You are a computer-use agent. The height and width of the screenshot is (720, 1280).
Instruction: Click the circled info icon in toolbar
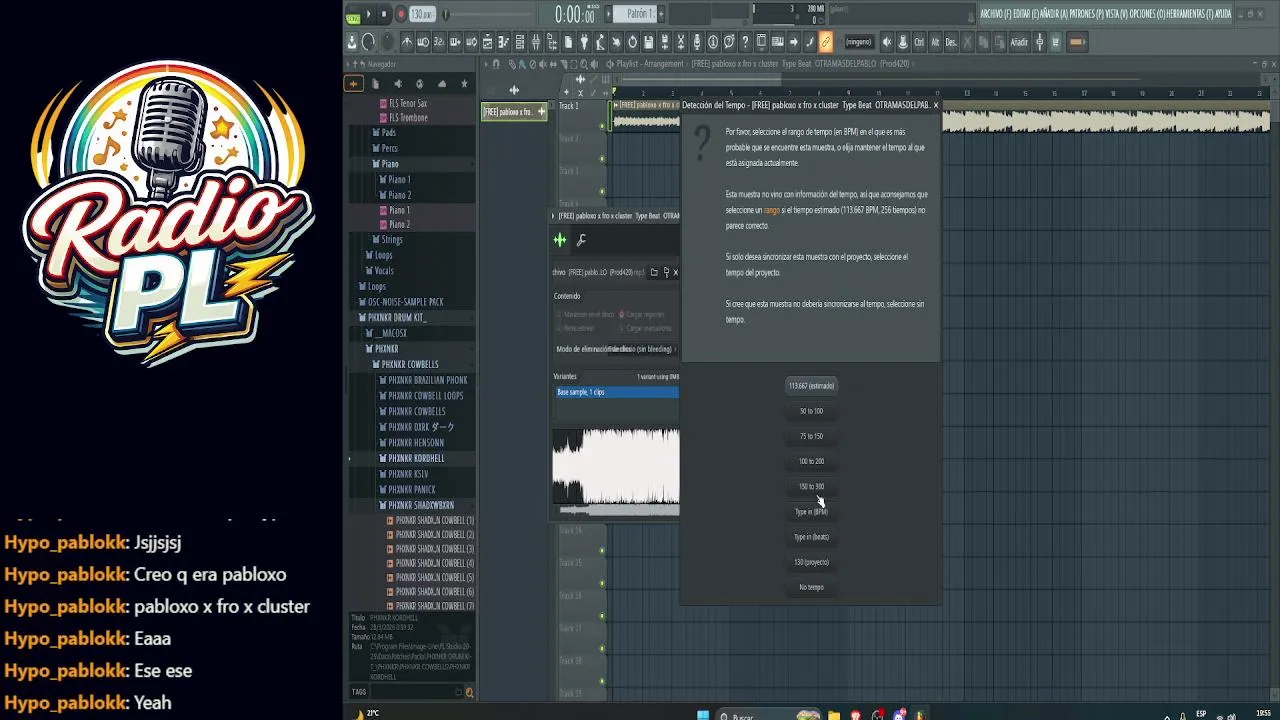[x=713, y=42]
